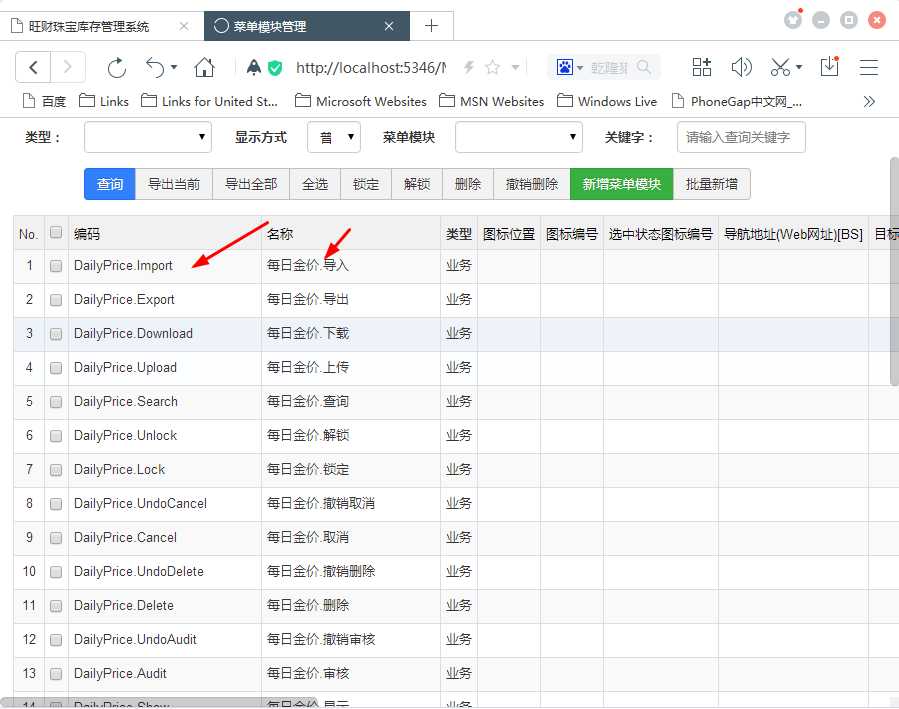Open the extensions grid icon
This screenshot has height=709, width=899.
click(702, 68)
